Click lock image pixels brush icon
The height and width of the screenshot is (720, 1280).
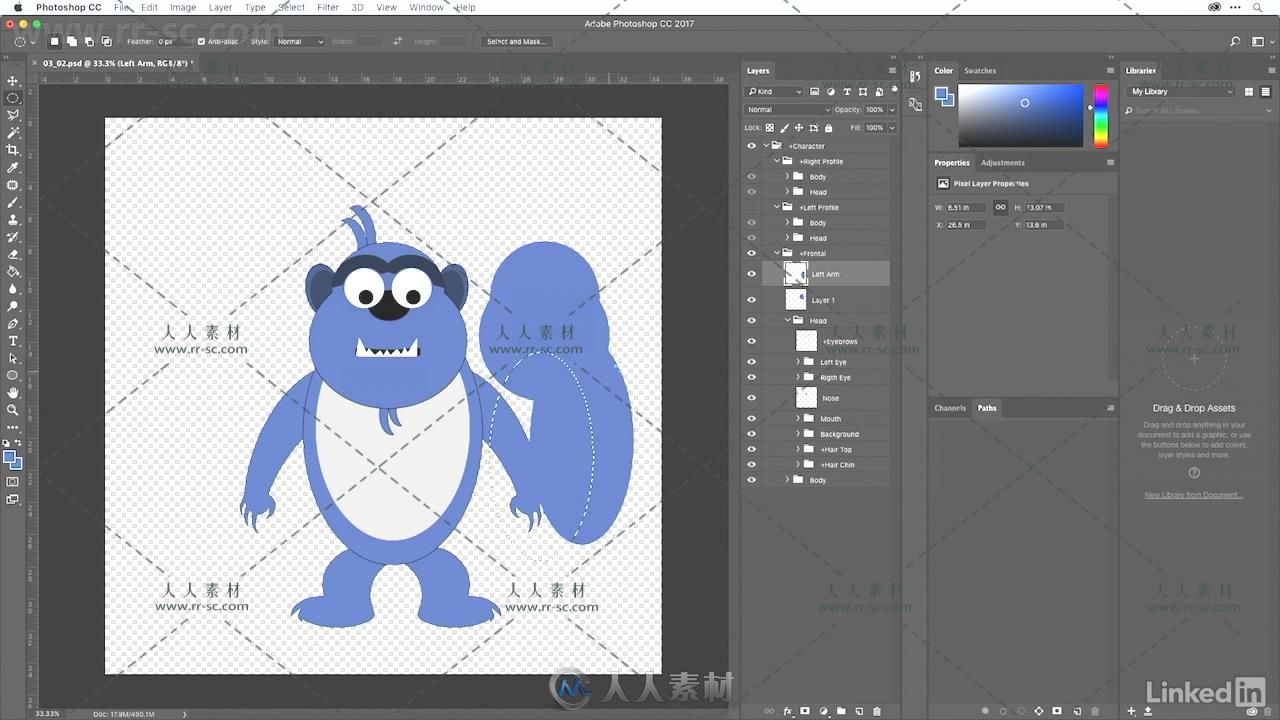point(784,128)
